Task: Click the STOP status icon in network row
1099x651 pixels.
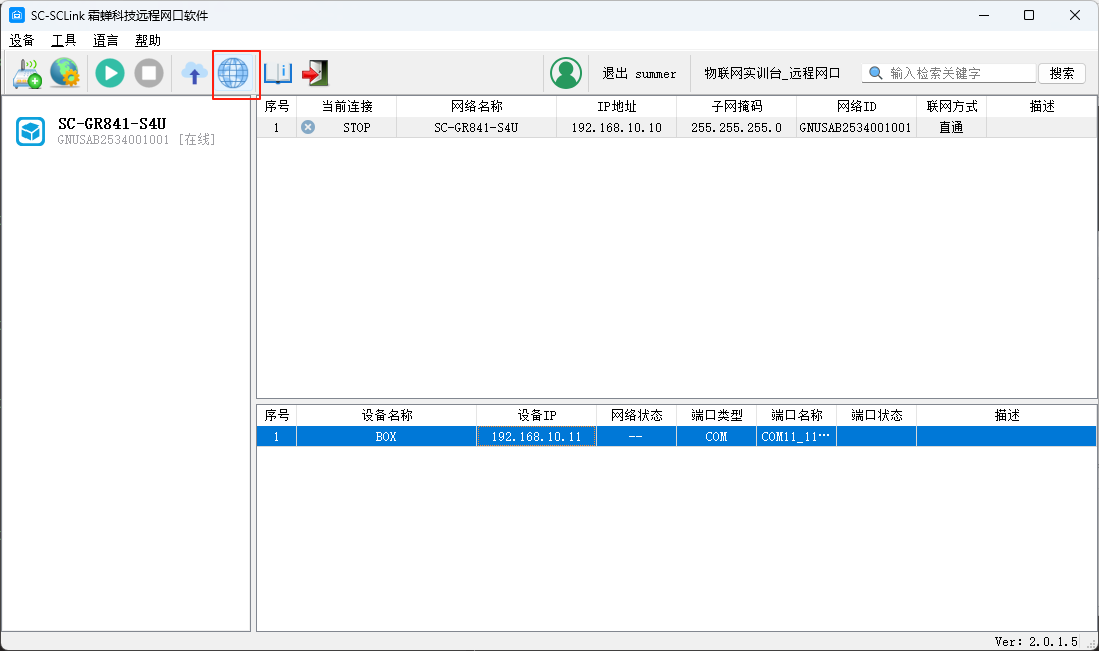Action: pyautogui.click(x=308, y=128)
